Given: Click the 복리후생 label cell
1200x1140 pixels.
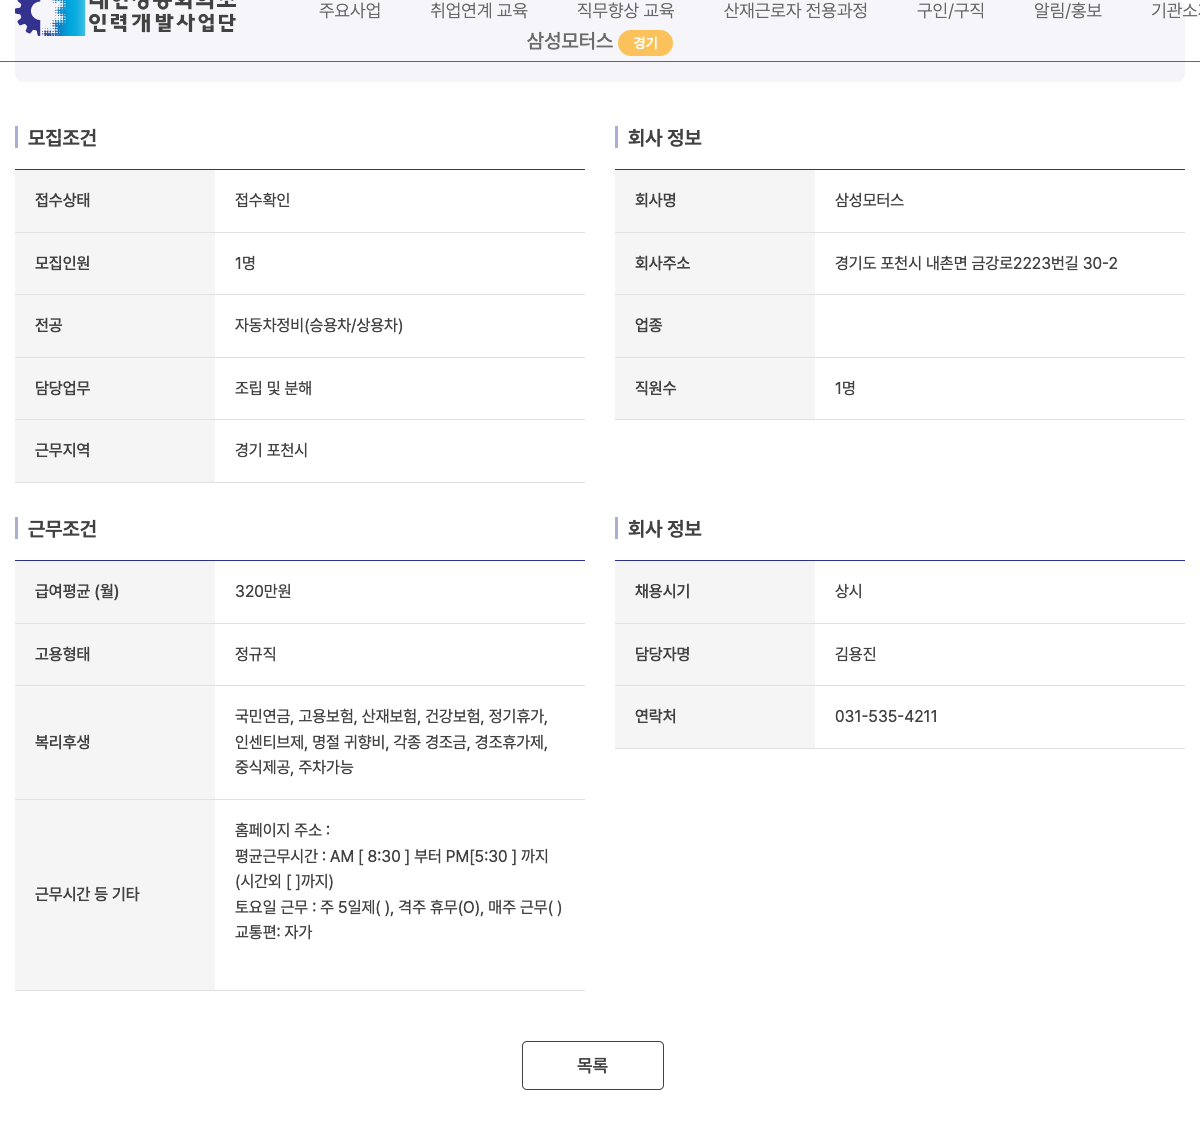Looking at the screenshot, I should pyautogui.click(x=115, y=742).
